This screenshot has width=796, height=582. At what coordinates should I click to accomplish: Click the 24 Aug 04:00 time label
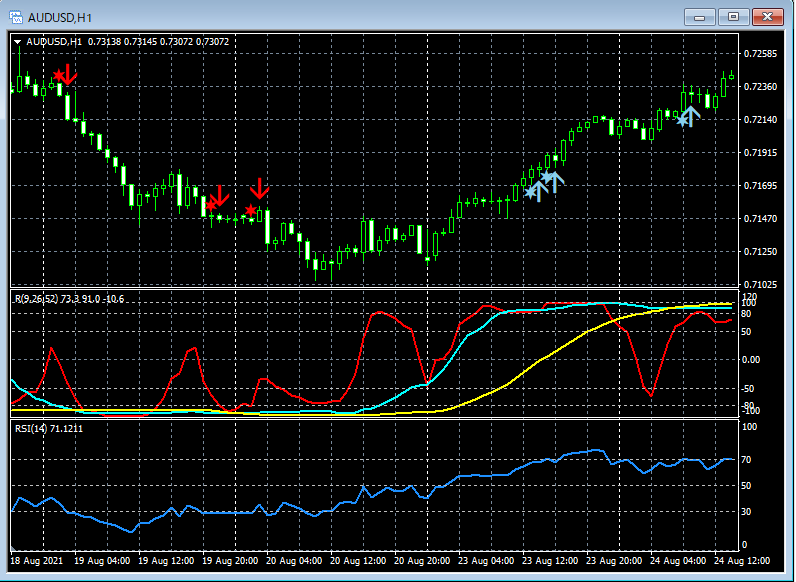[678, 561]
